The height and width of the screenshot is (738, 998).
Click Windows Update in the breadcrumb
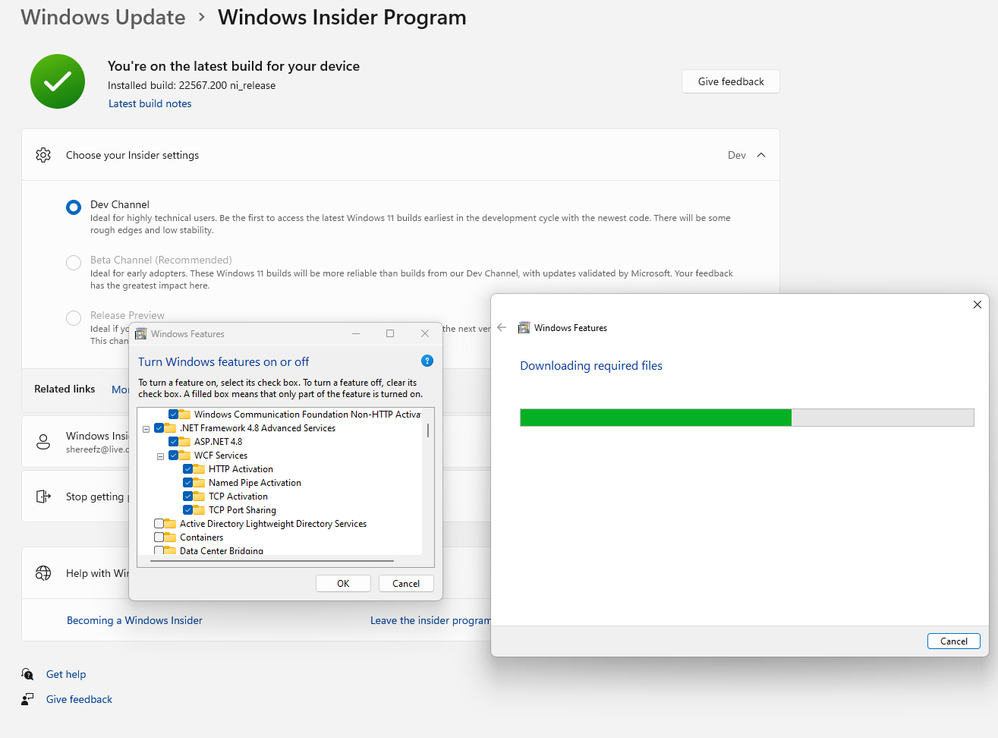(103, 17)
